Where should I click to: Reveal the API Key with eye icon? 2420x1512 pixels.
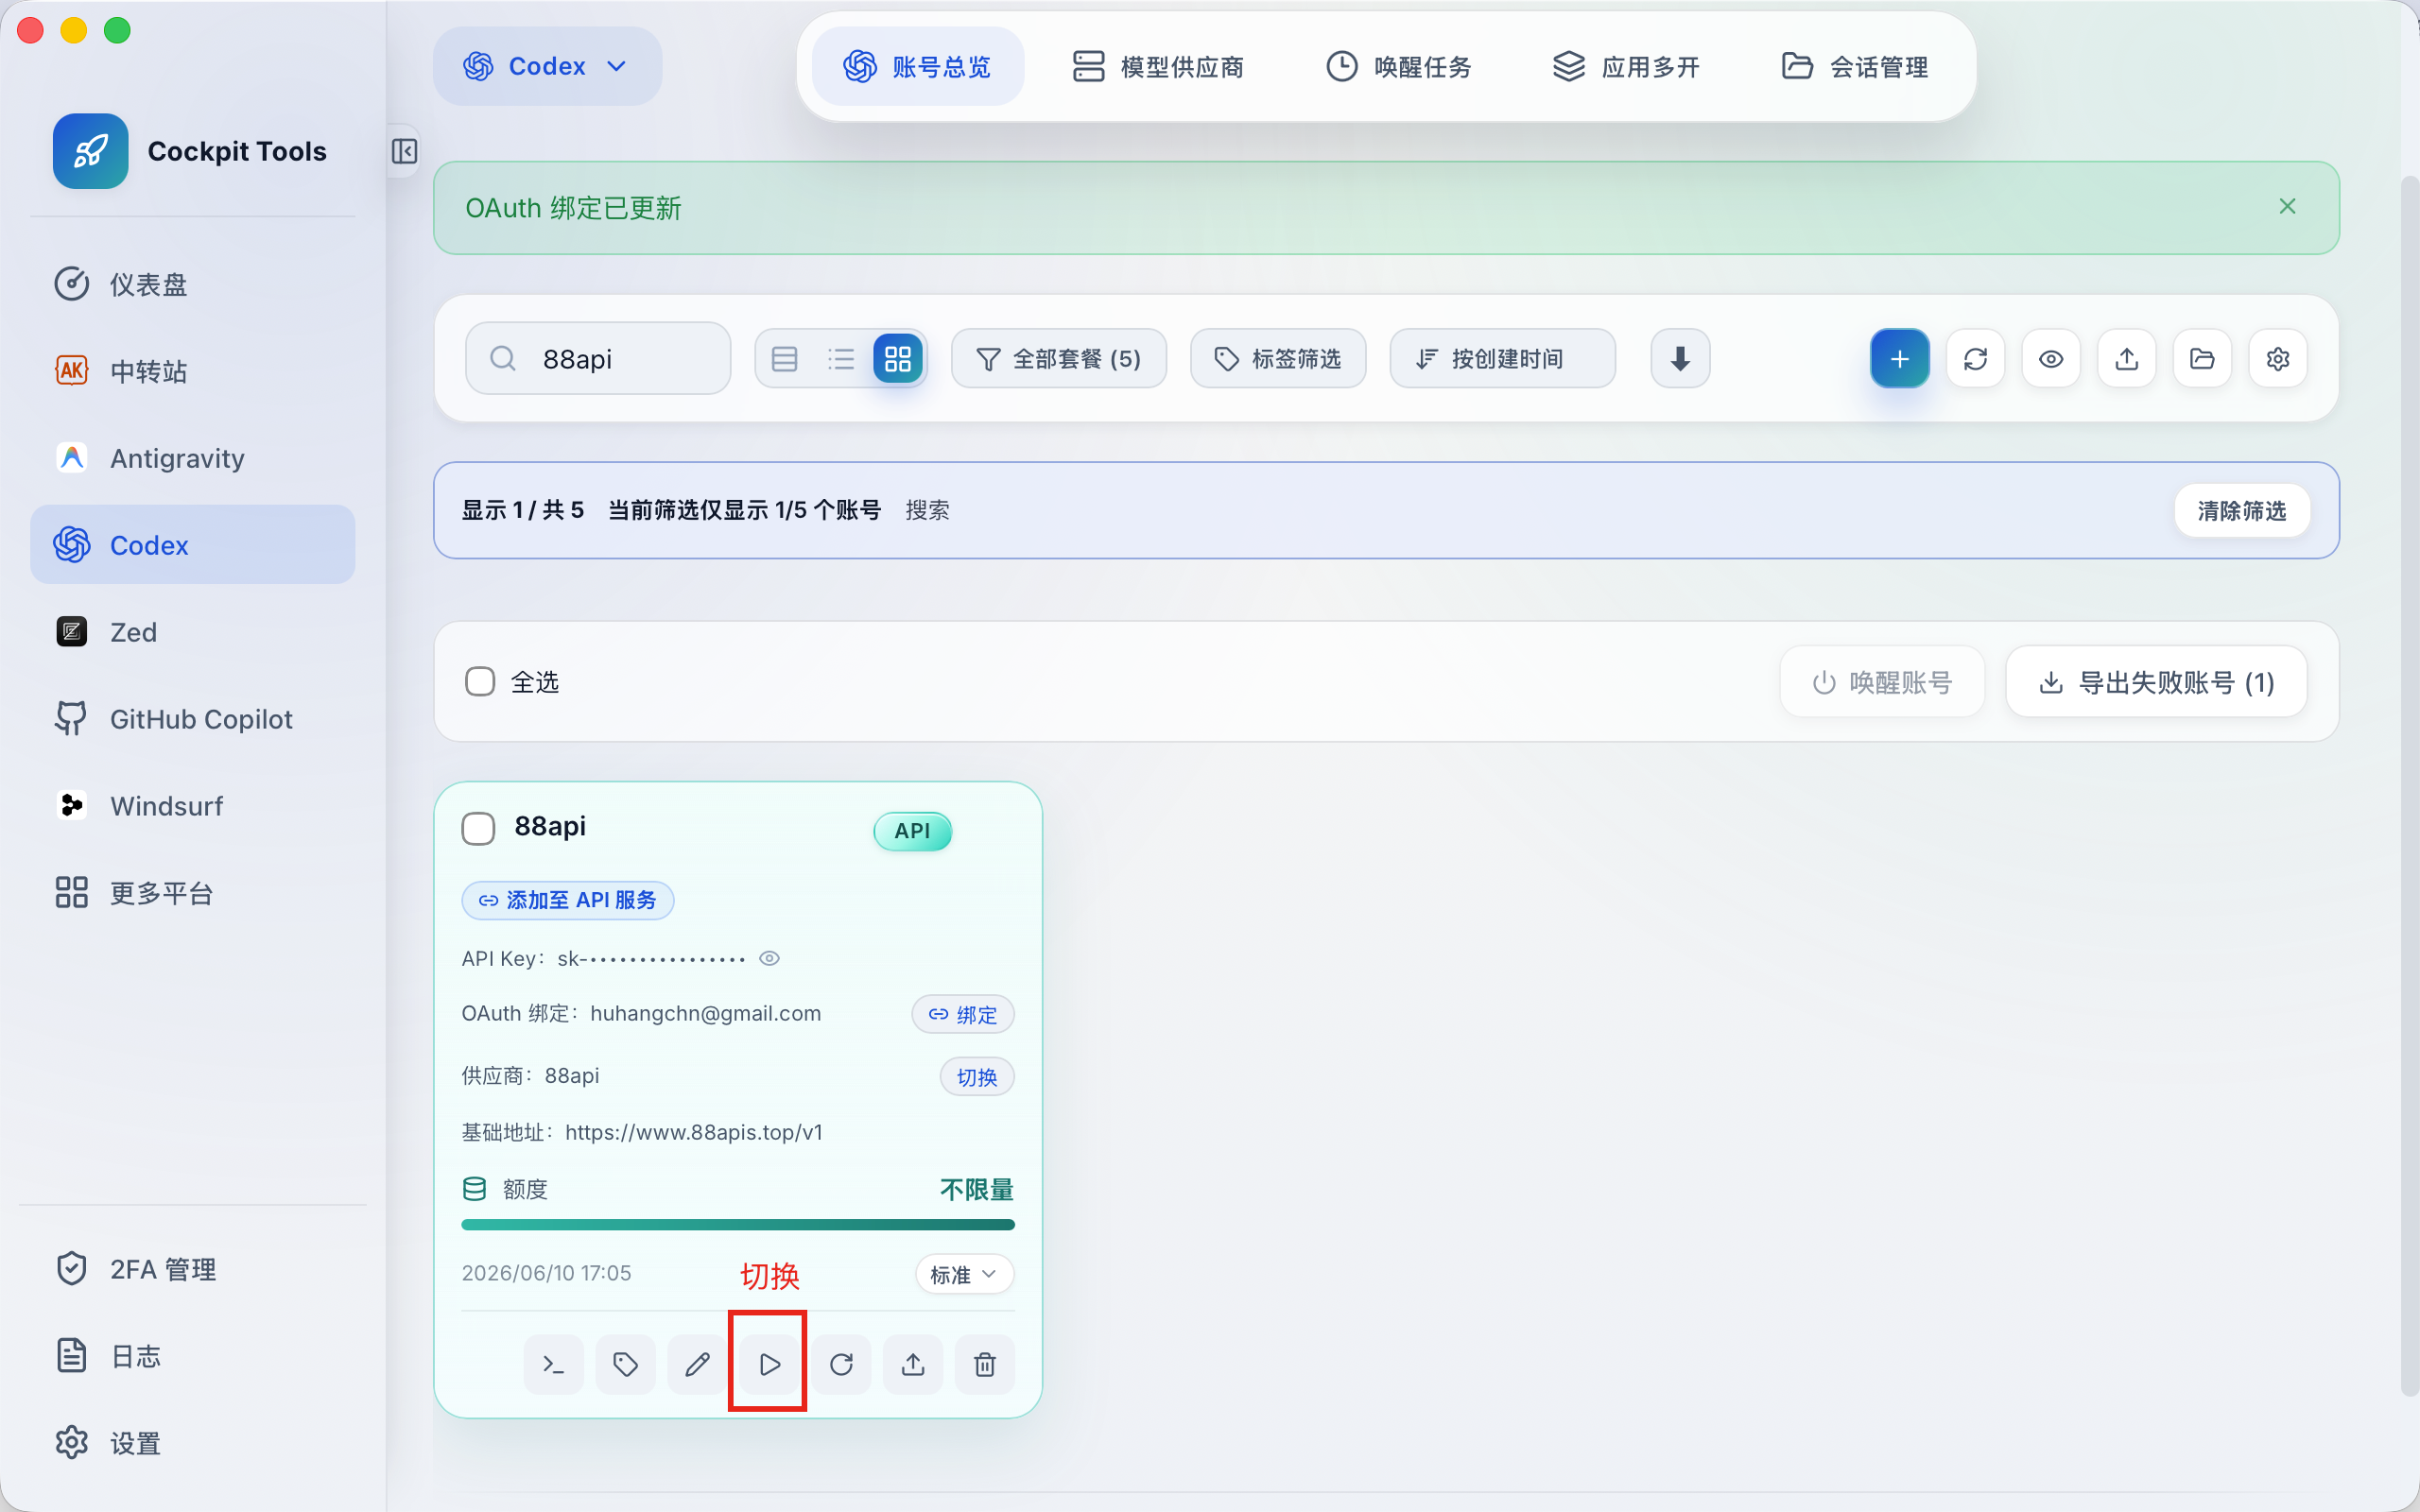click(x=769, y=958)
